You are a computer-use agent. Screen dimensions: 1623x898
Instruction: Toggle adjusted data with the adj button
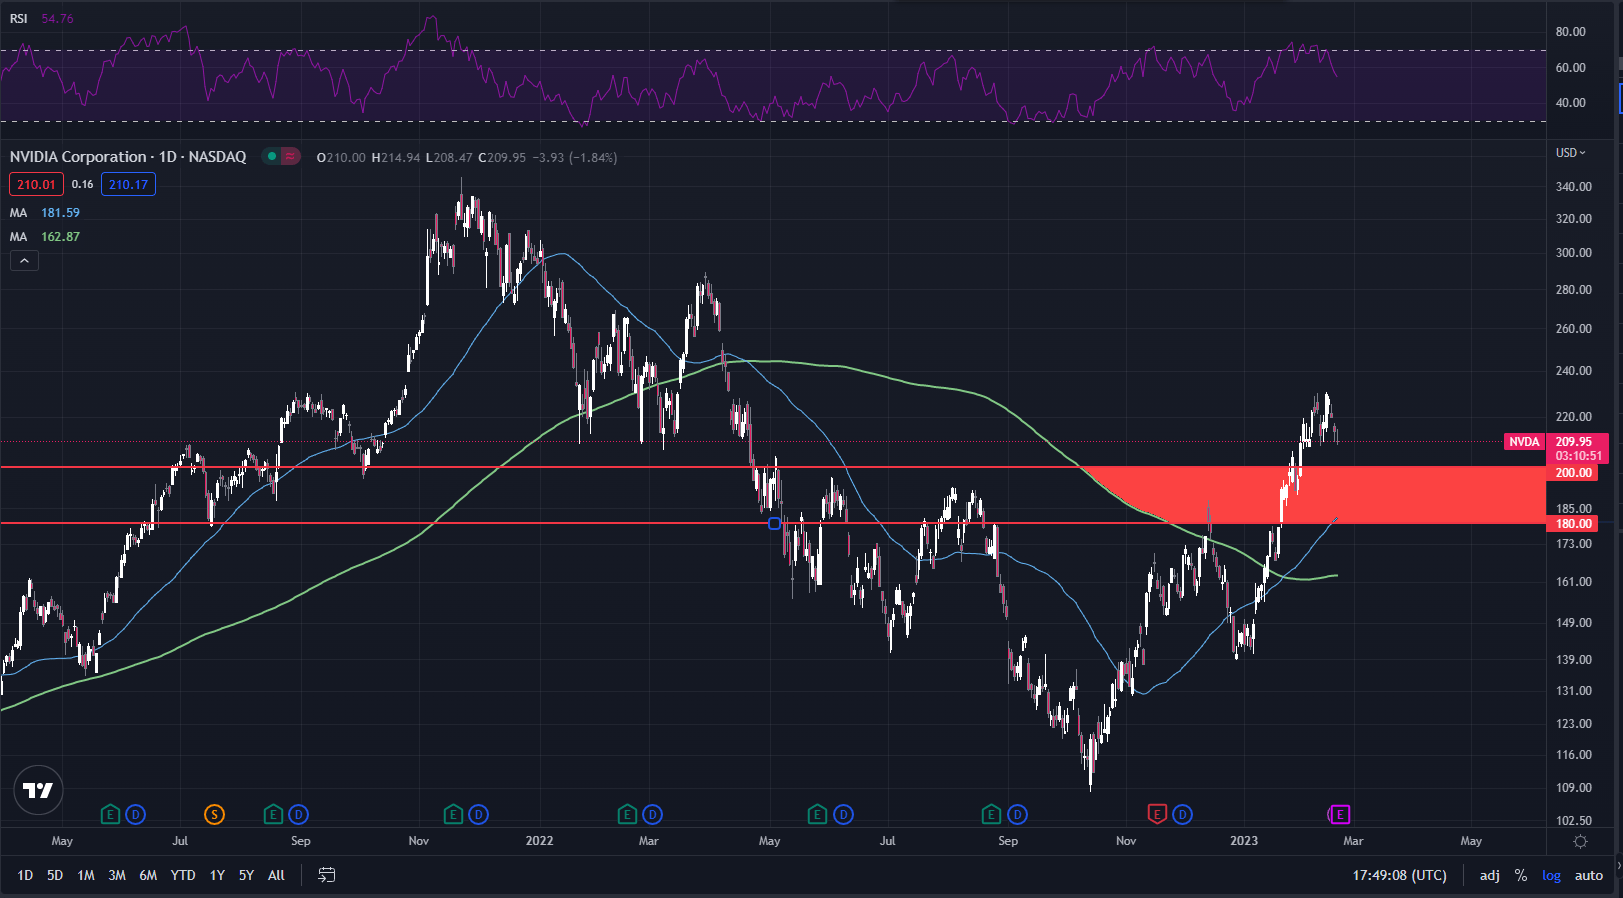click(x=1489, y=875)
